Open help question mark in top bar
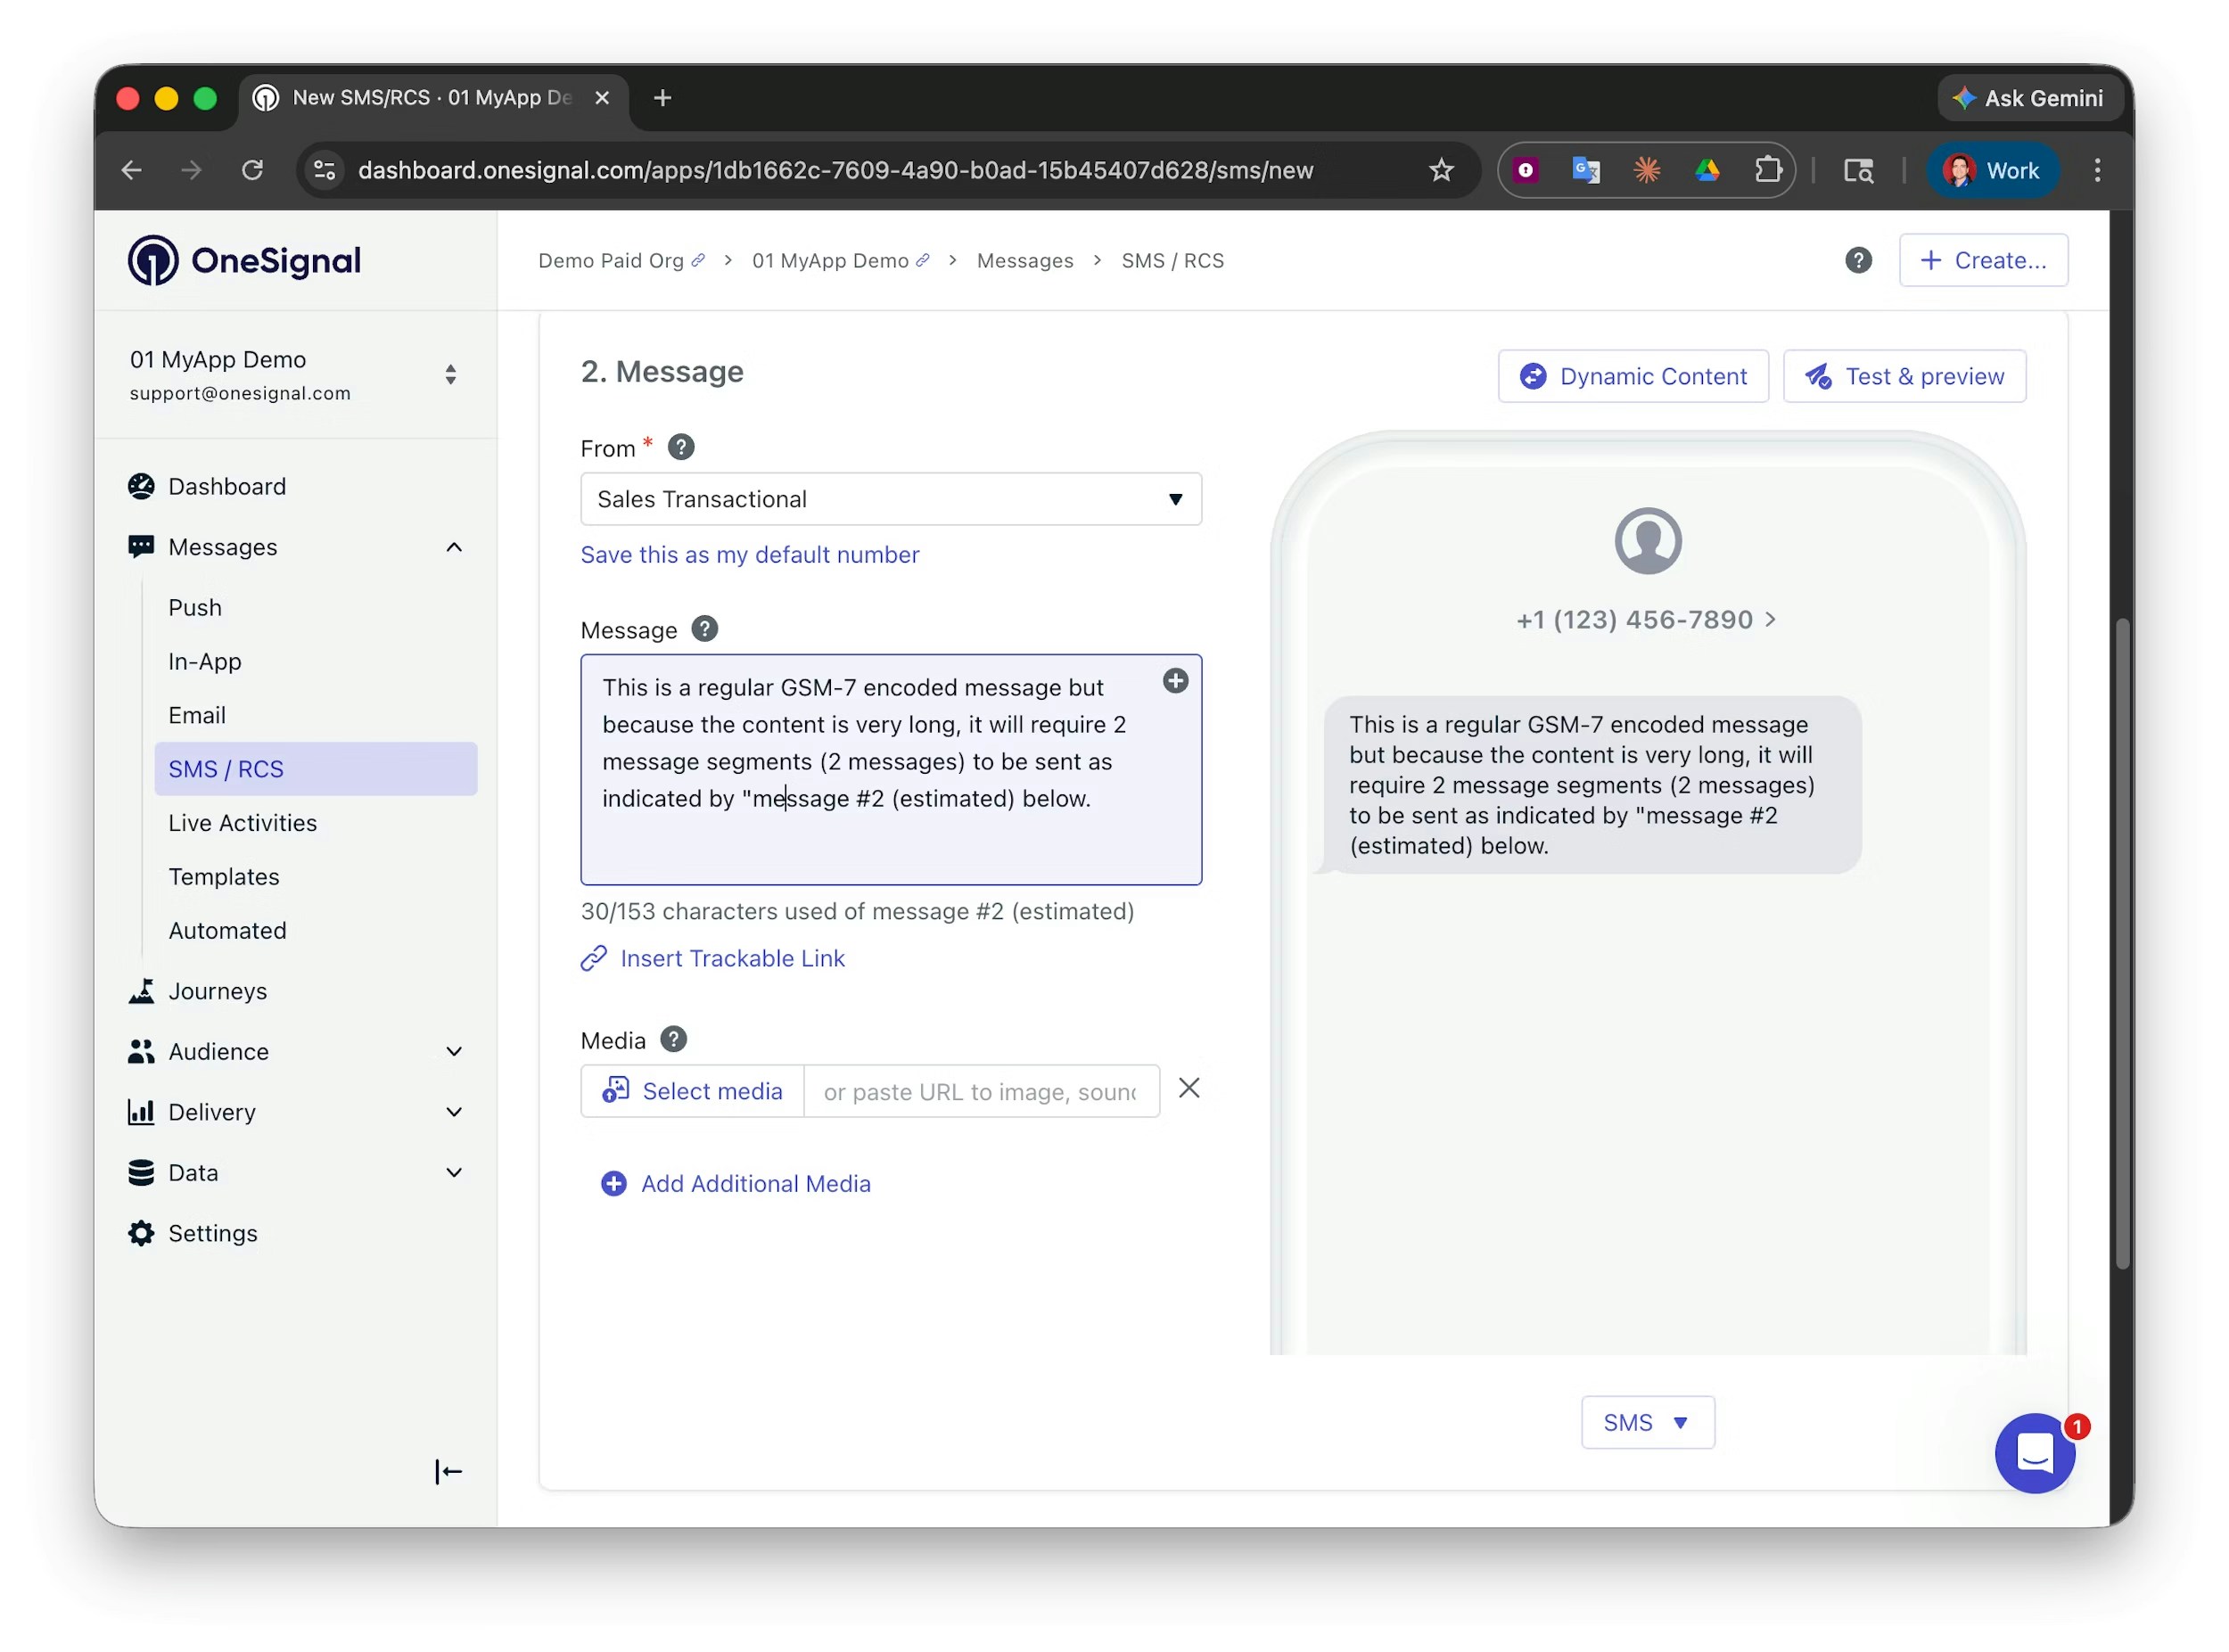This screenshot has width=2229, height=1652. (1858, 260)
